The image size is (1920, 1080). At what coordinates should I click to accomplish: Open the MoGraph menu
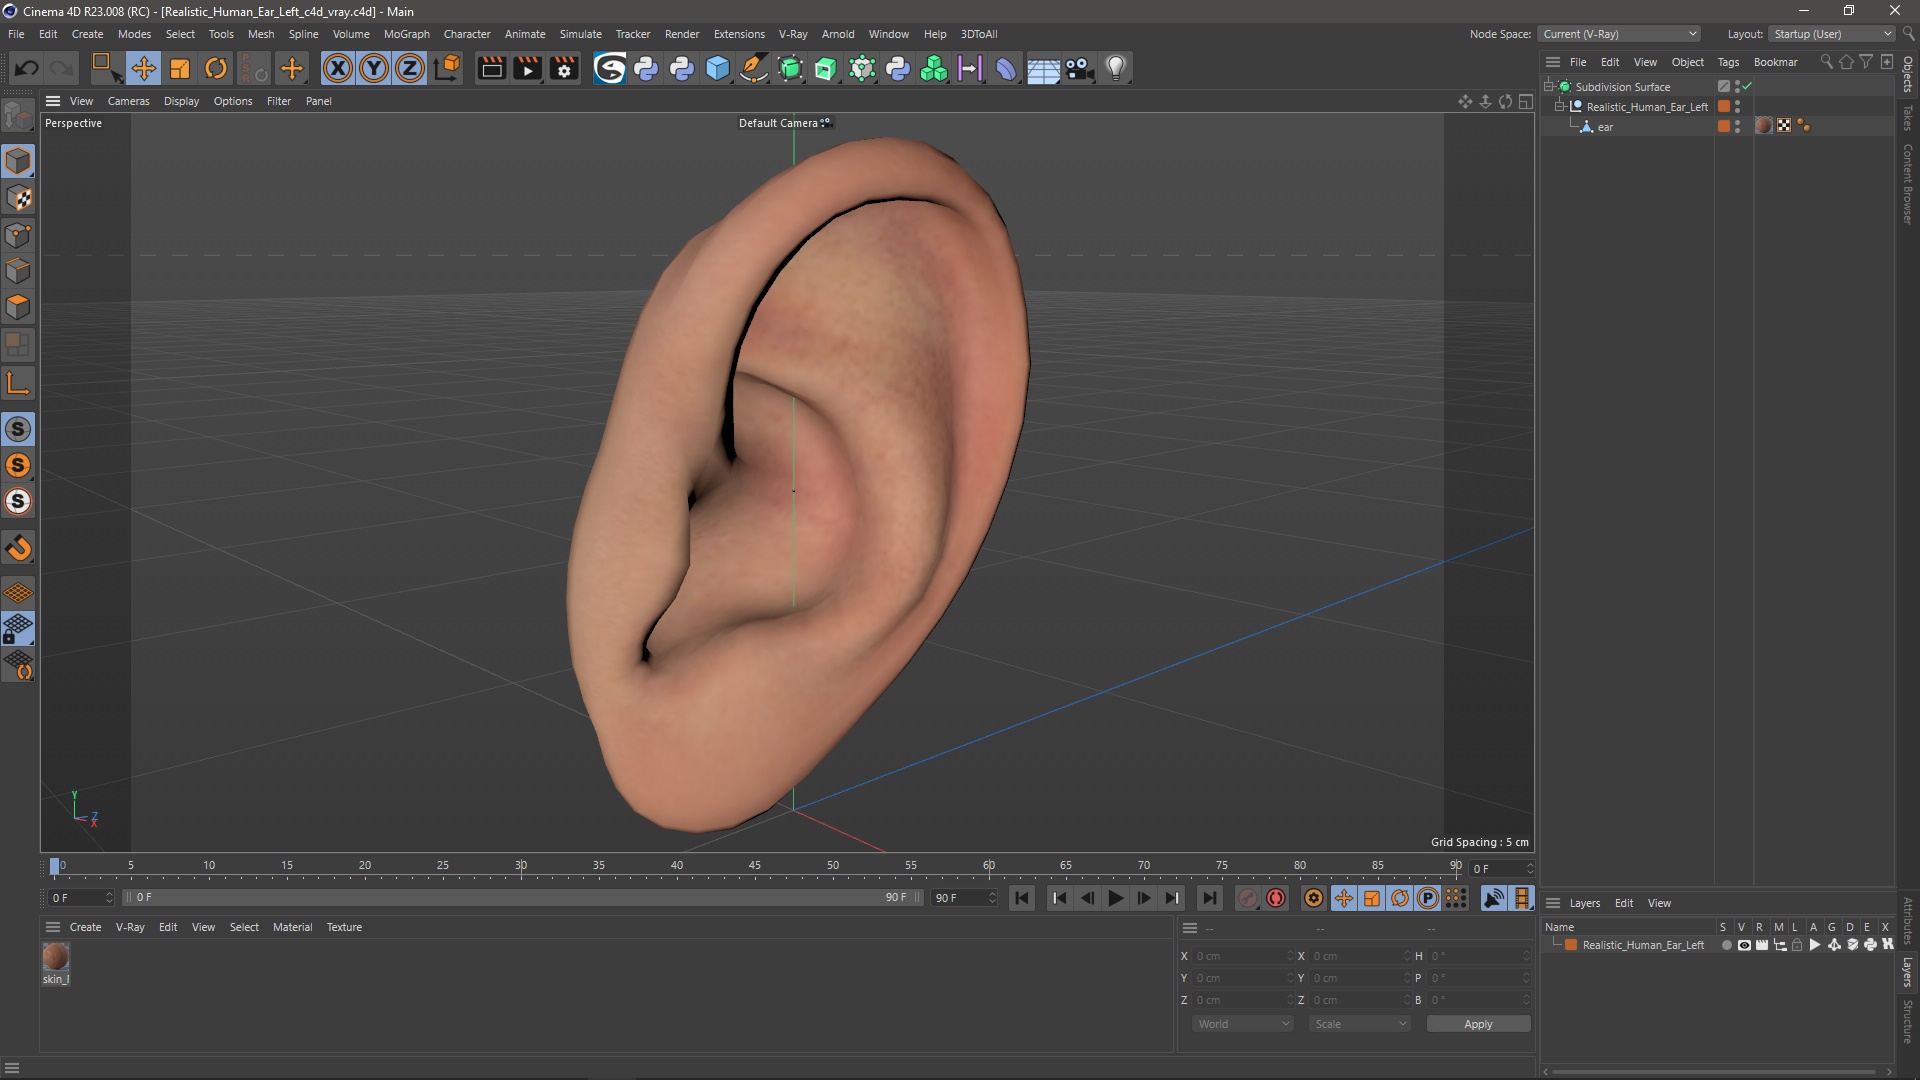coord(406,34)
